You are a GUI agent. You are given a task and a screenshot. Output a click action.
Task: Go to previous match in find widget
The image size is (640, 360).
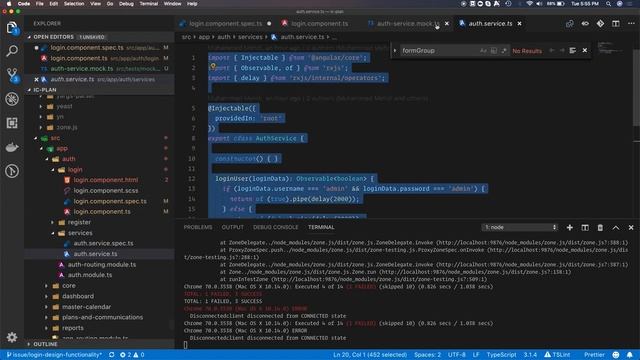pos(552,50)
